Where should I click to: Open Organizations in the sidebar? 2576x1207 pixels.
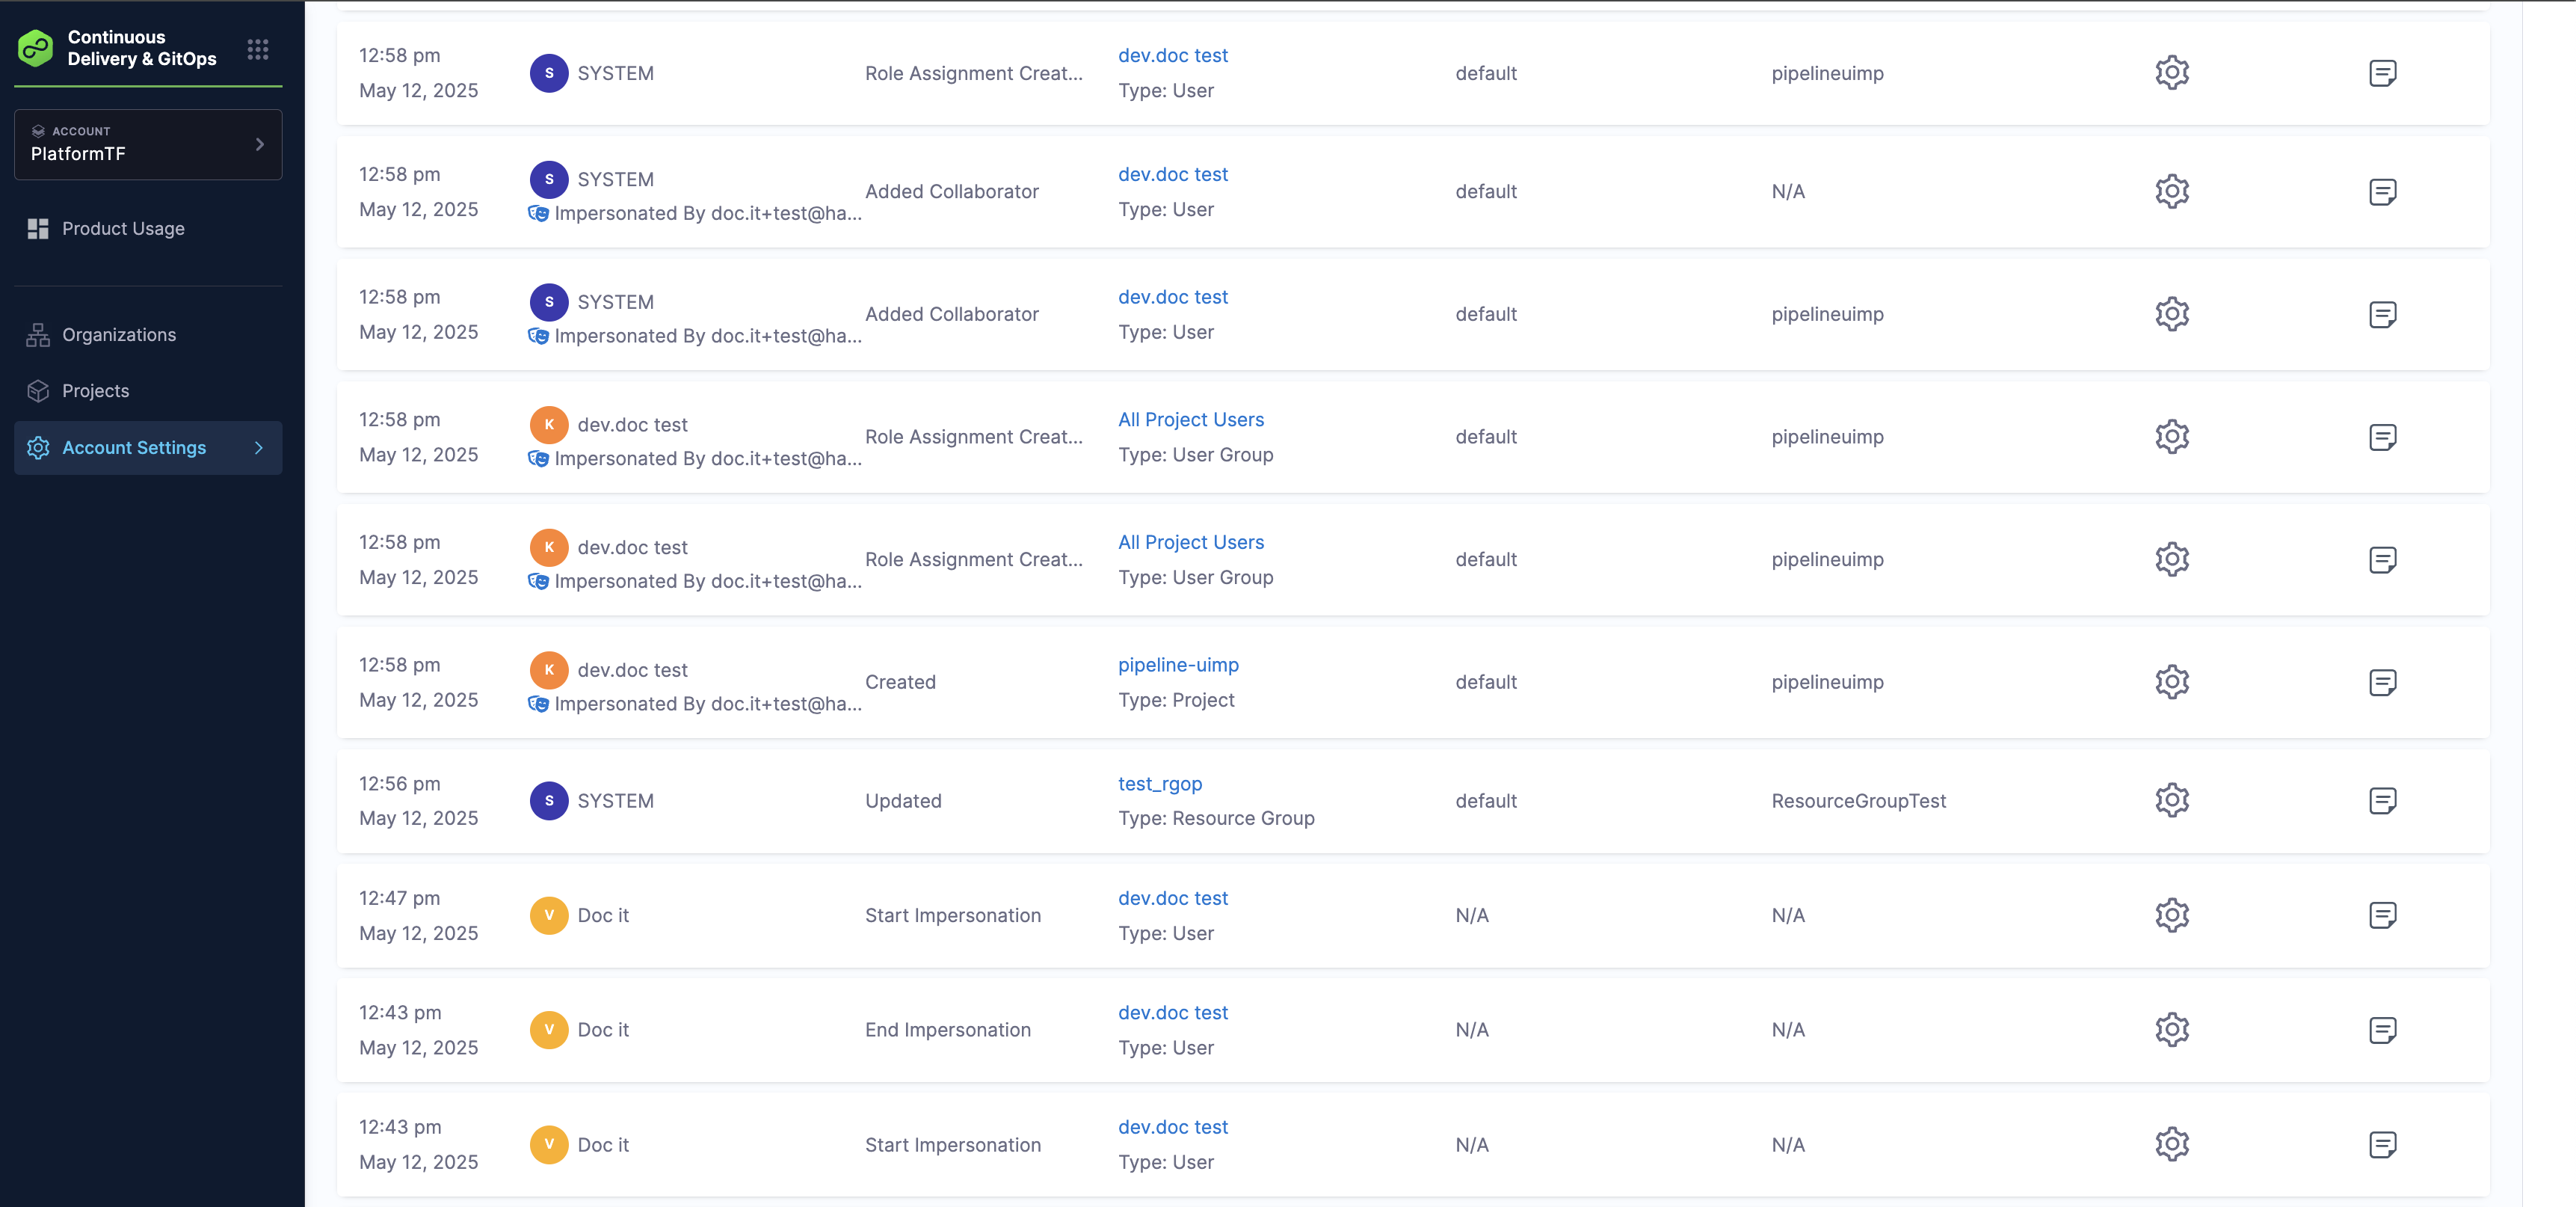tap(118, 335)
